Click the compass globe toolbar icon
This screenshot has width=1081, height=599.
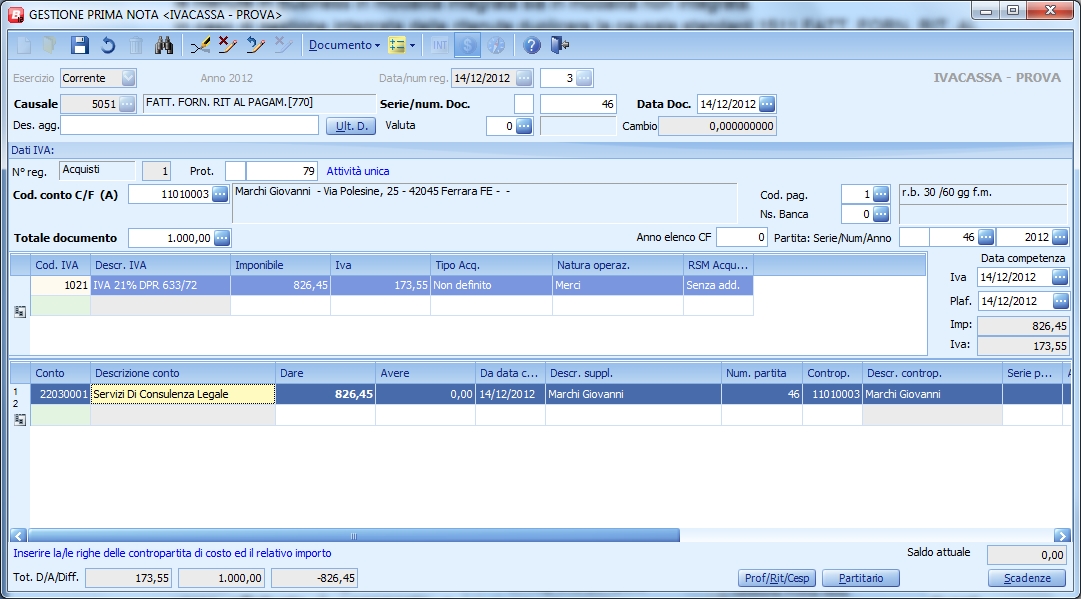coord(496,45)
